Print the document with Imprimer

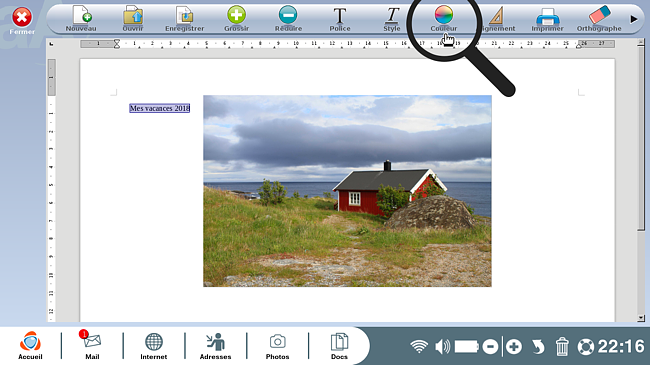pyautogui.click(x=547, y=19)
